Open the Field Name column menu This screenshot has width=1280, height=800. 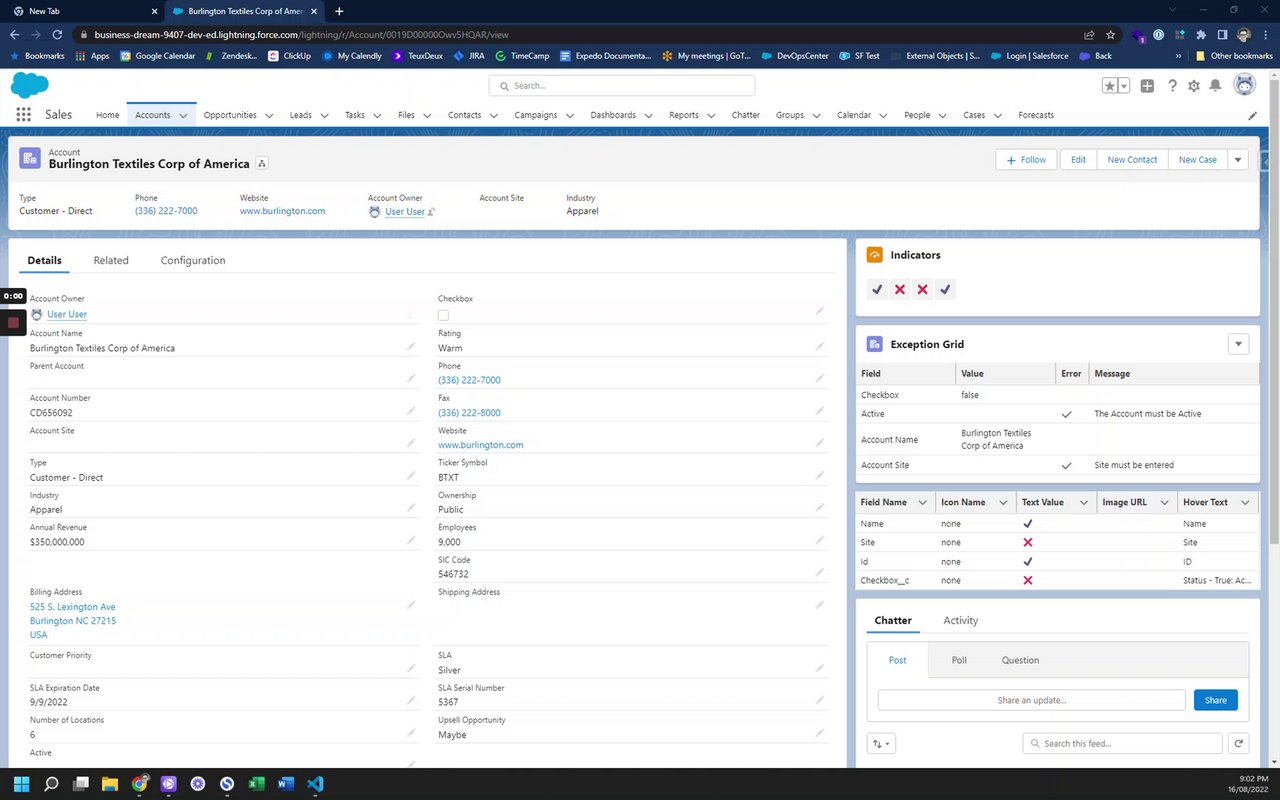(925, 502)
